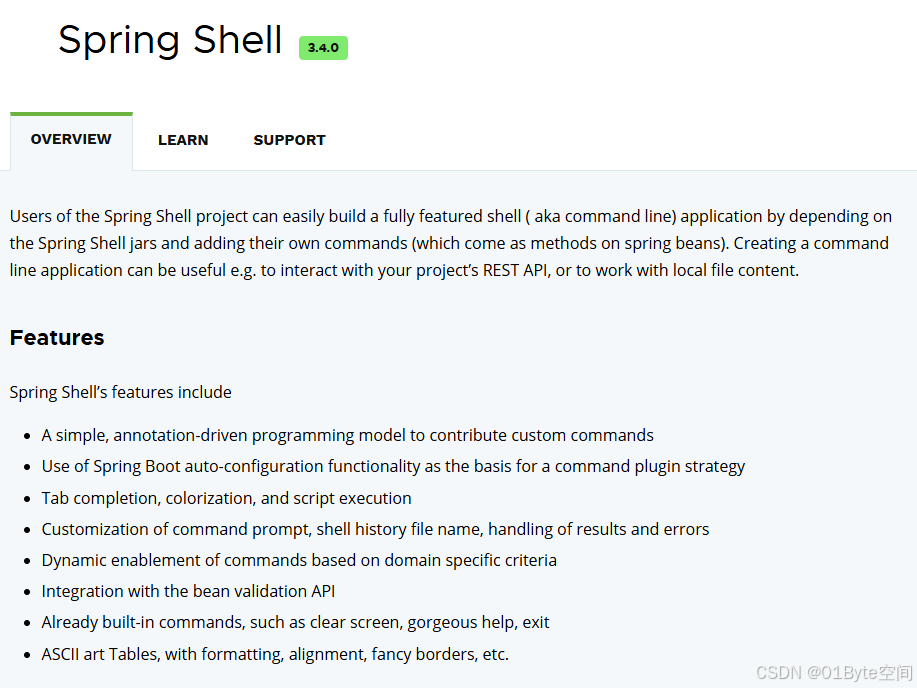Select the Spring Boot auto-configuration bullet point
917x688 pixels.
[x=393, y=466]
